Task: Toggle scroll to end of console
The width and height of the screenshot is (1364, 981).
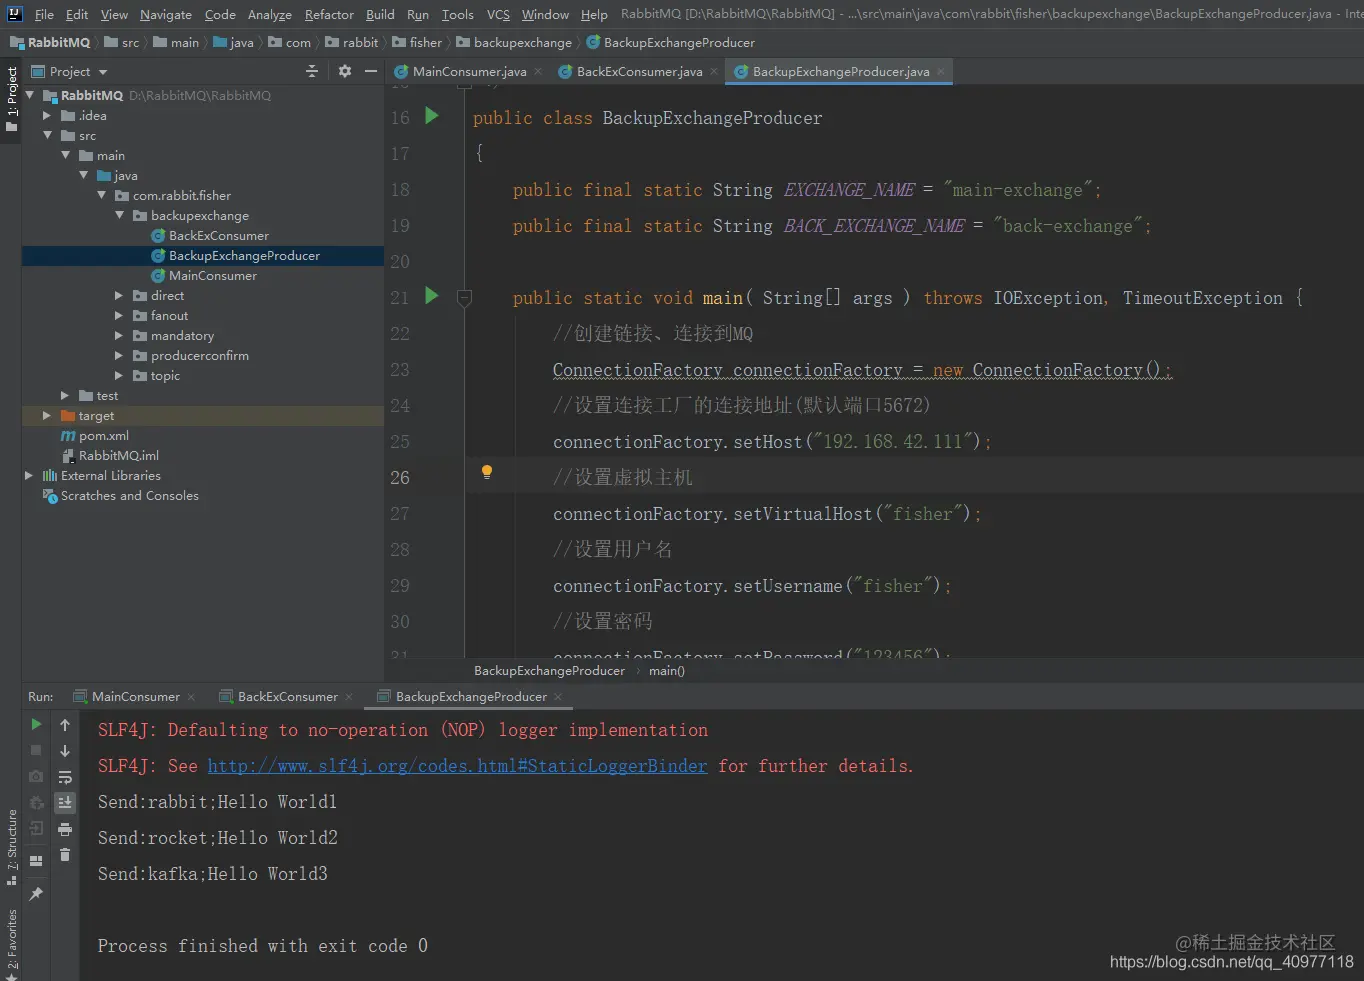Action: 65,802
